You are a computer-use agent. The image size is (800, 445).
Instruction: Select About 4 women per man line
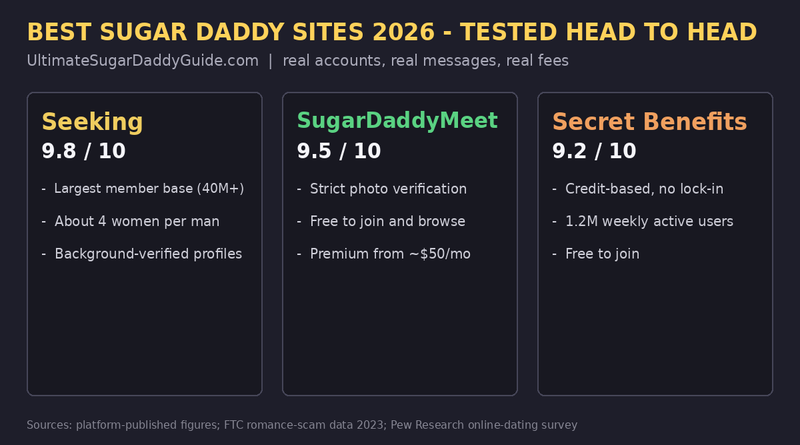pyautogui.click(x=137, y=221)
